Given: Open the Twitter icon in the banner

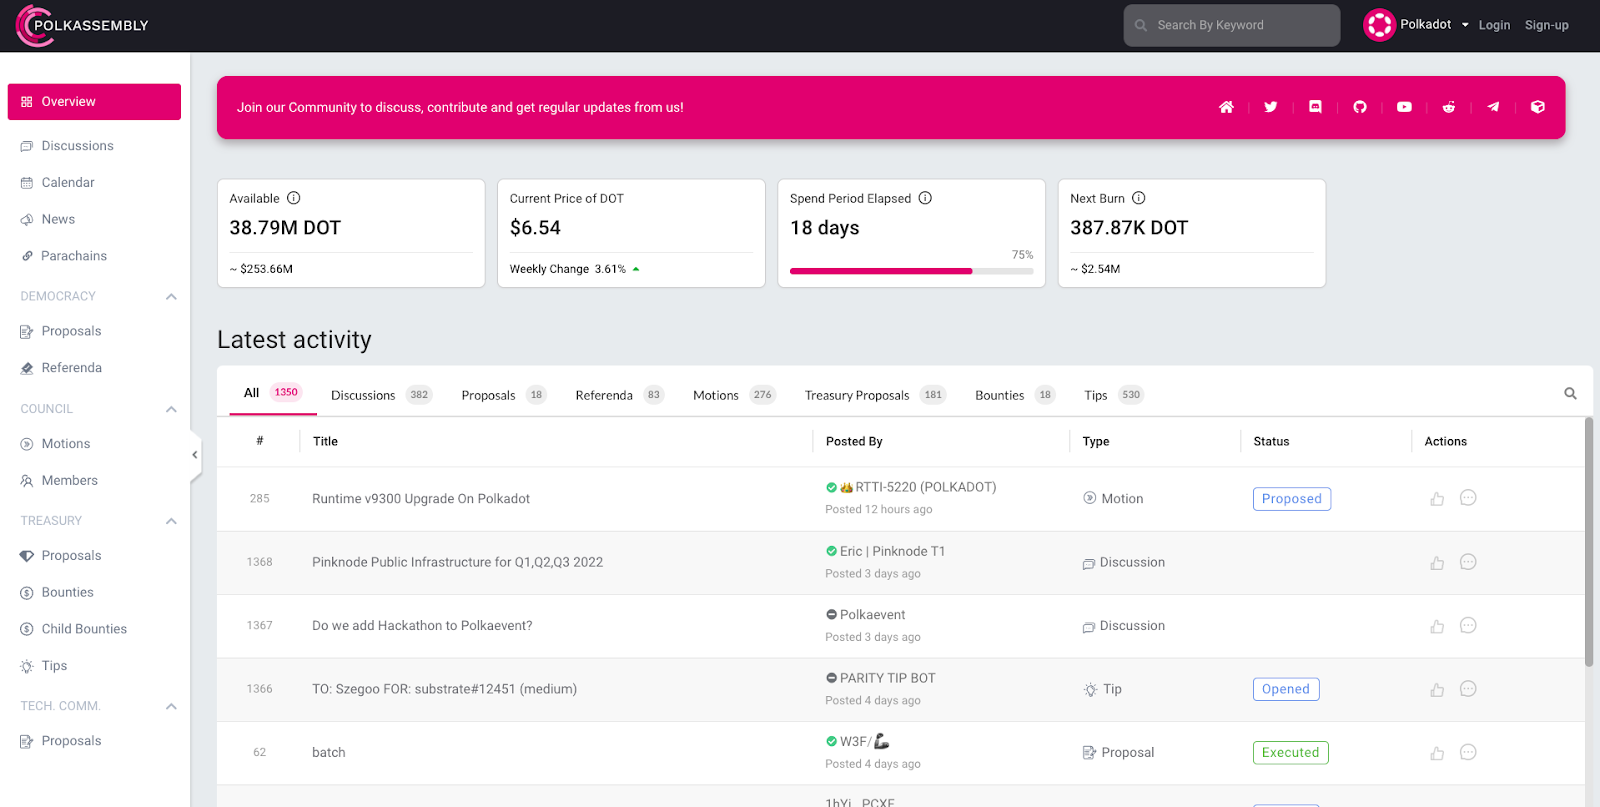Looking at the screenshot, I should tap(1271, 107).
